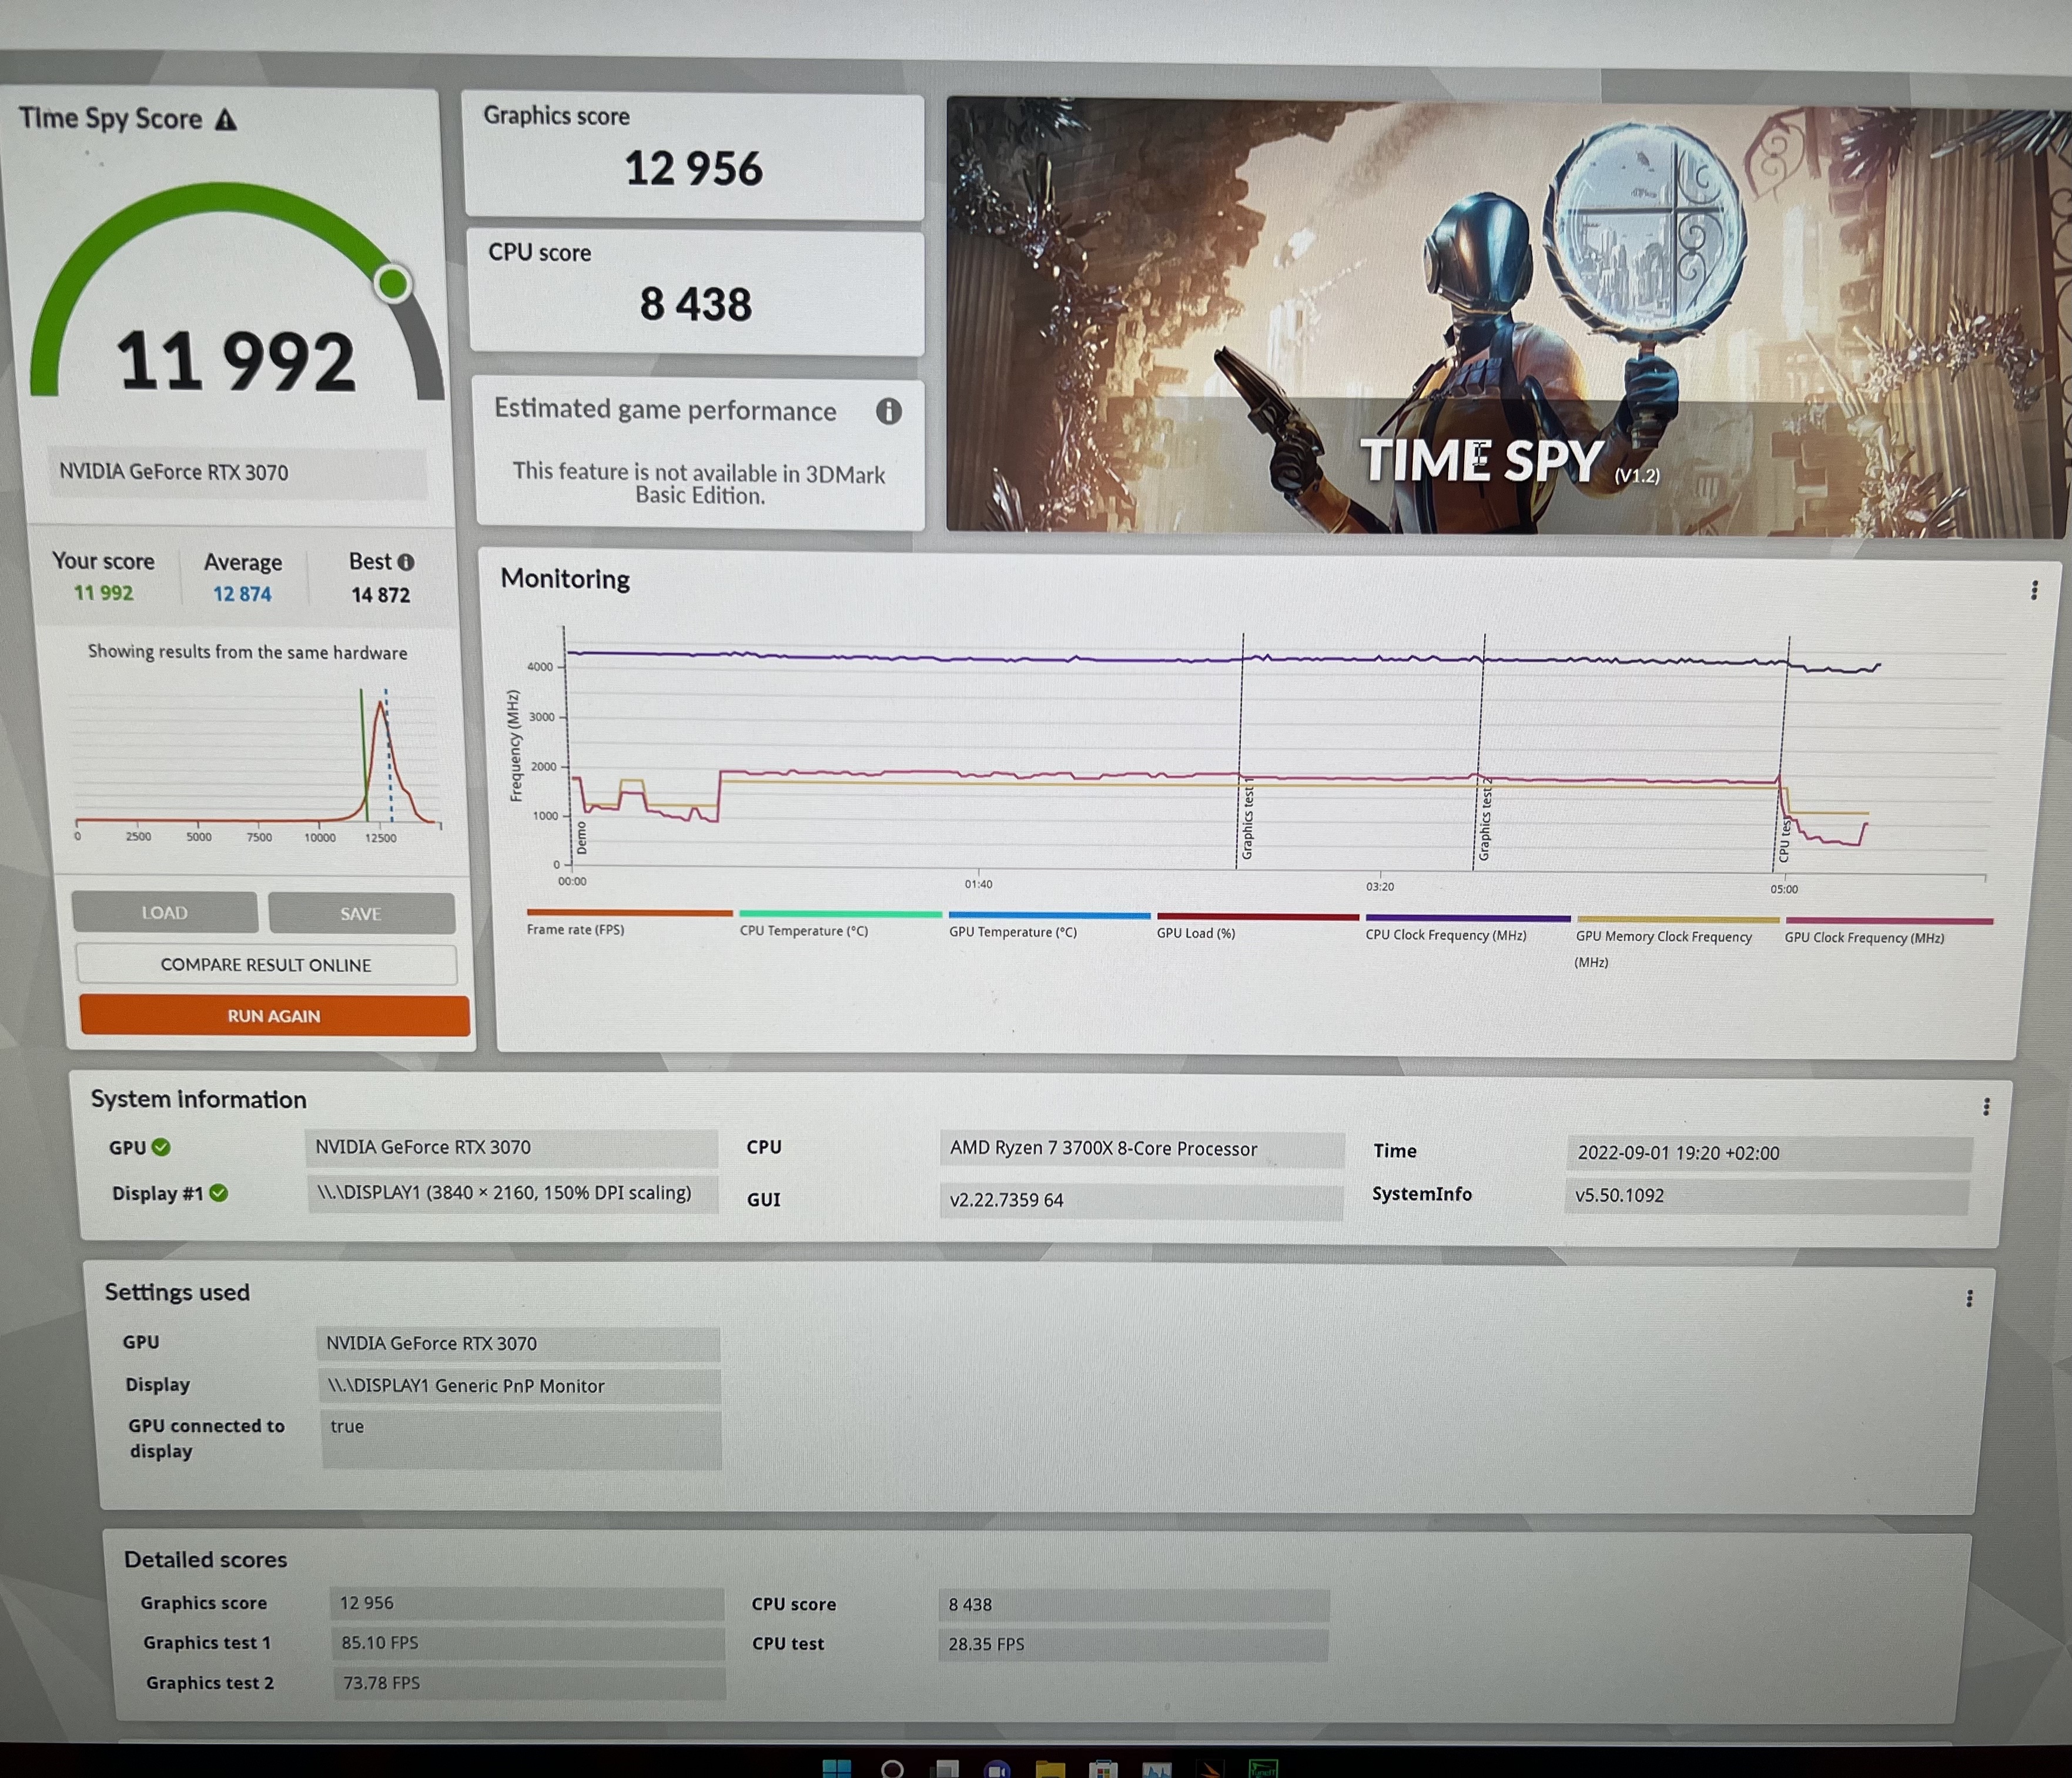Click the Display #1 green check icon

pos(219,1193)
